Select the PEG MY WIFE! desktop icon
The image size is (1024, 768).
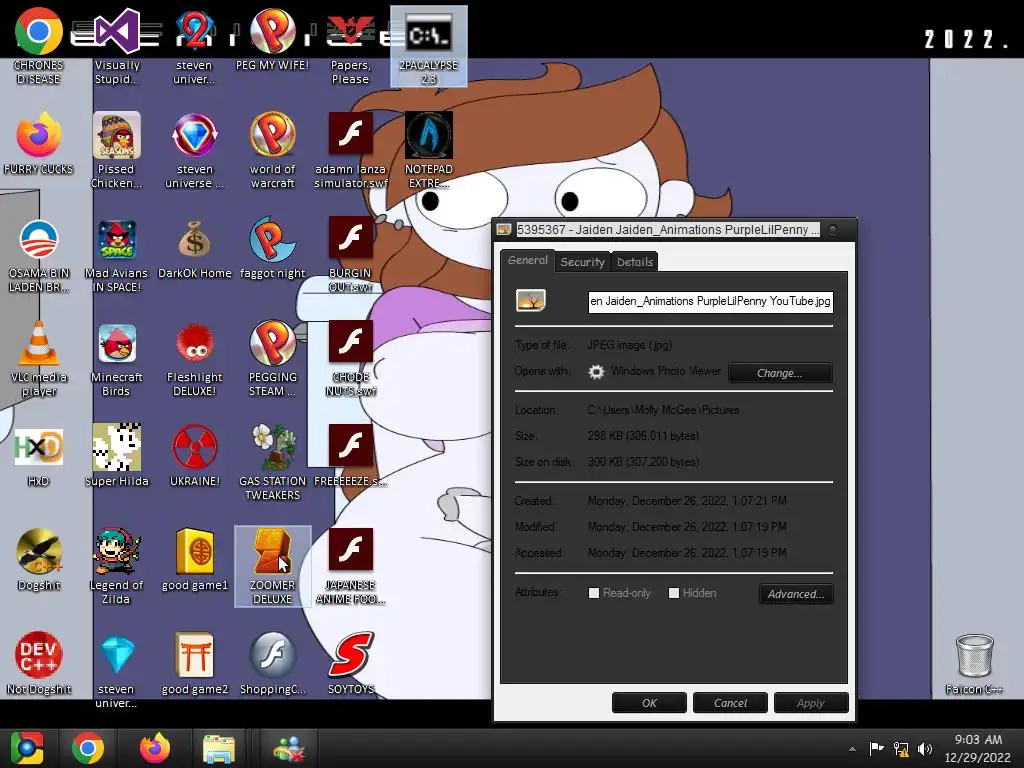pos(272,39)
